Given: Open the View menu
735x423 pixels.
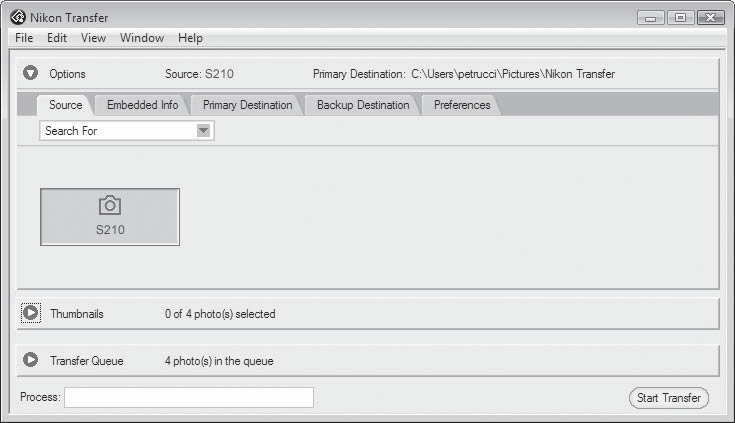Looking at the screenshot, I should point(93,38).
